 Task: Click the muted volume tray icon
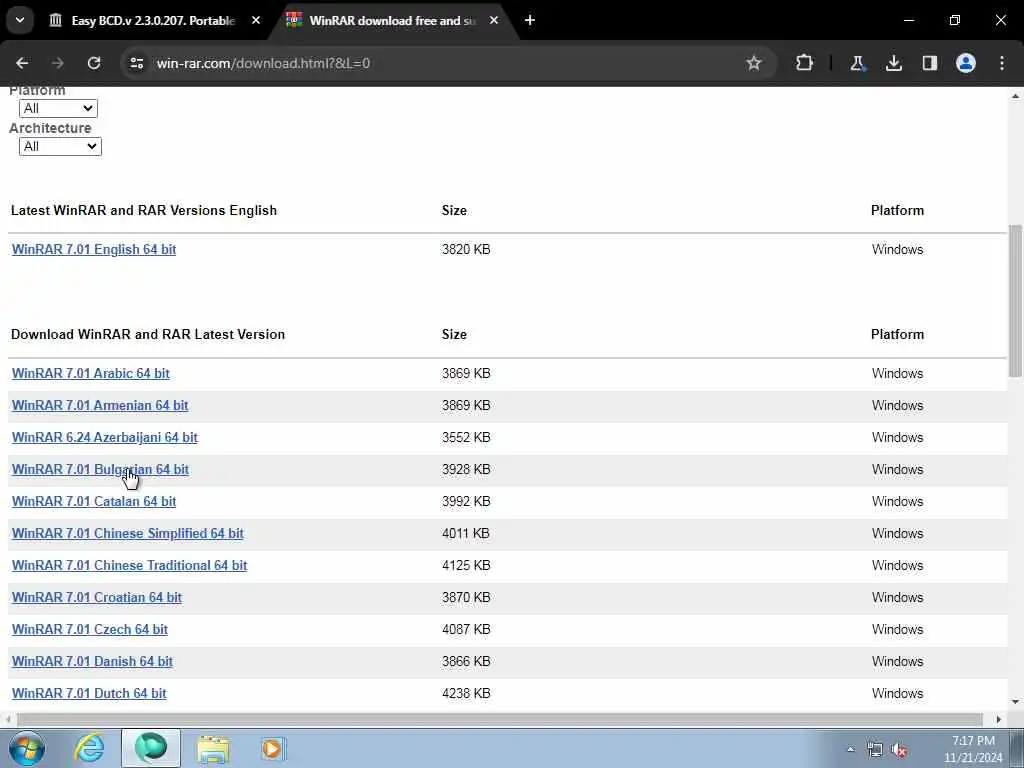899,750
